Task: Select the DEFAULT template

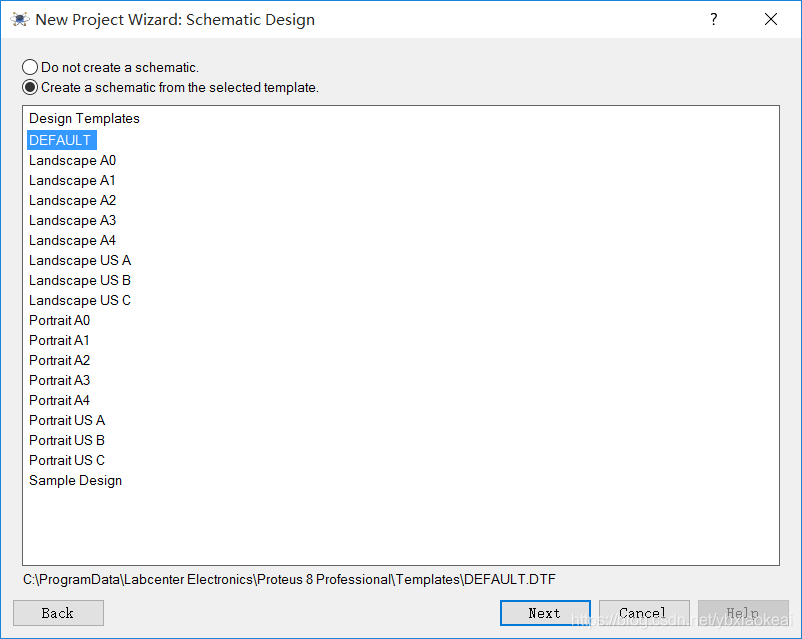Action: coord(61,140)
